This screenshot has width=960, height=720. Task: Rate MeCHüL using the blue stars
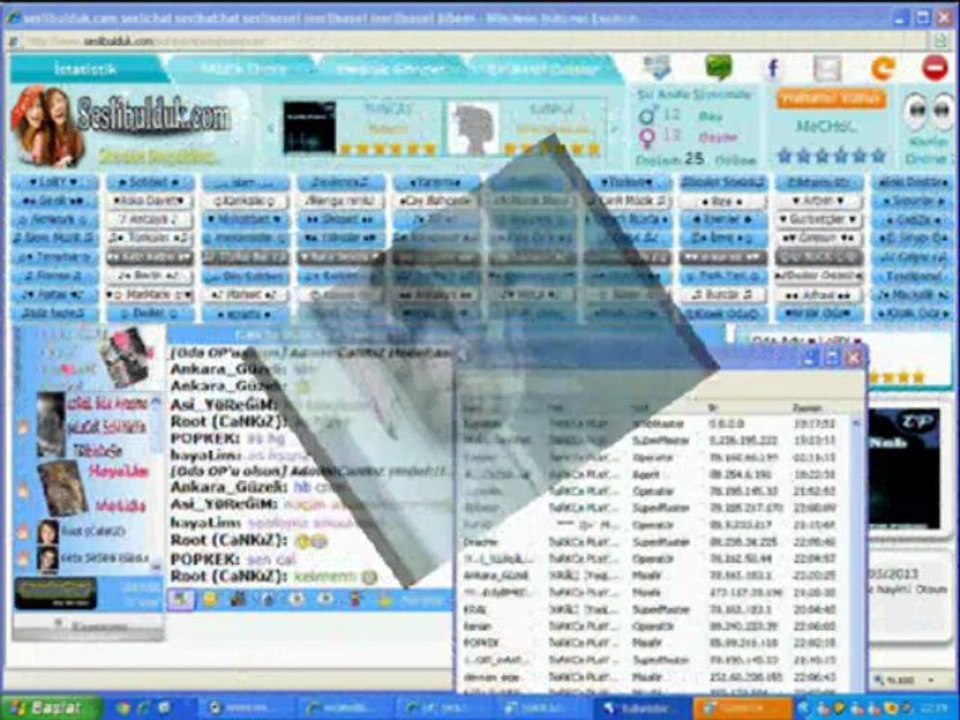(x=831, y=156)
